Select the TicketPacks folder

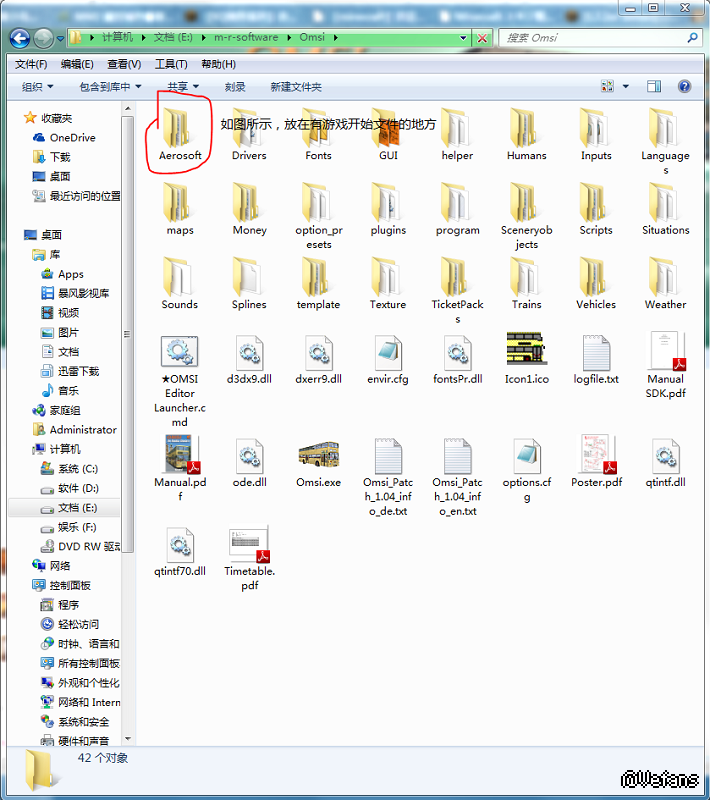click(x=458, y=291)
